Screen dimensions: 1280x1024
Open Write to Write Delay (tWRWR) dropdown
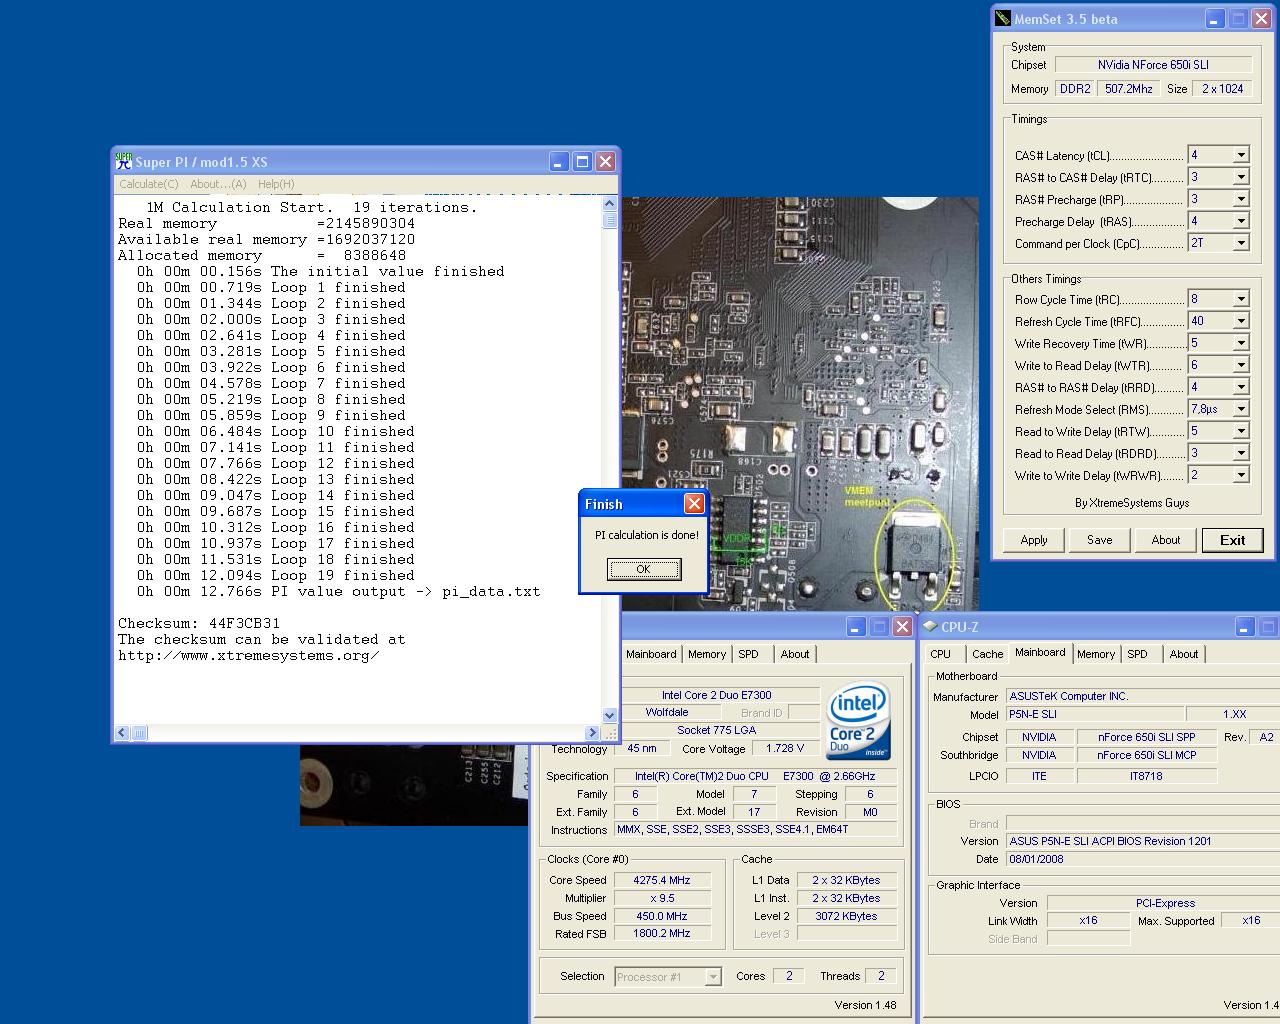[x=1240, y=475]
